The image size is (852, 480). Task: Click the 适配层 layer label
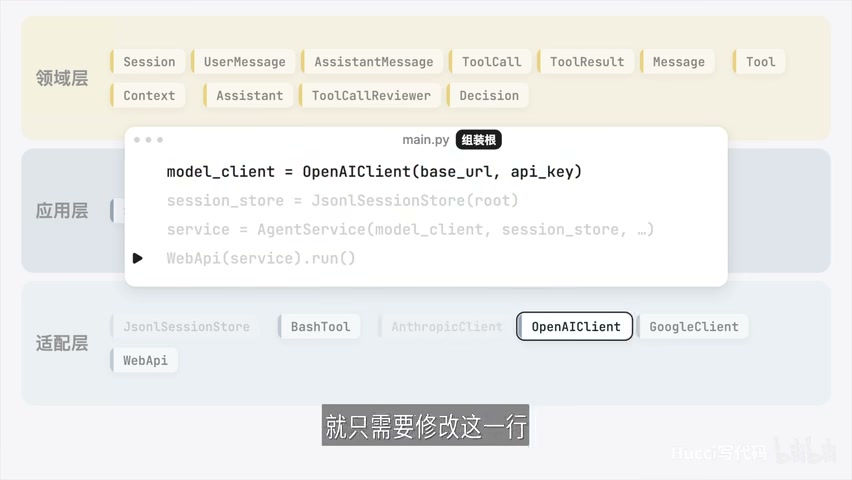click(62, 344)
